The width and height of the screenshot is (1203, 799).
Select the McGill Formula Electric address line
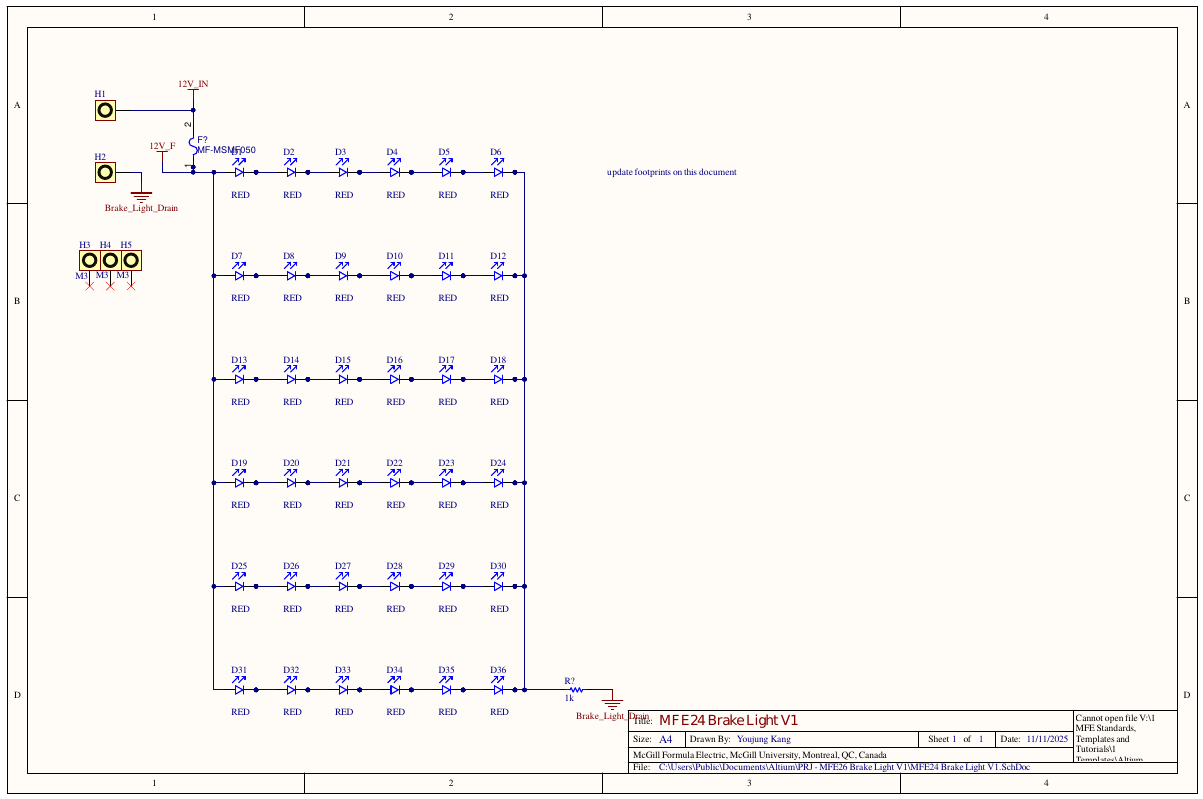tap(760, 754)
